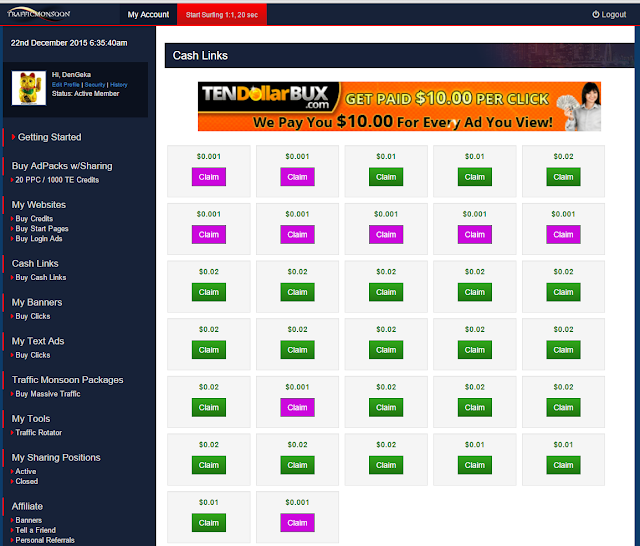Open Traffic Monsoon Packages
This screenshot has height=546, width=640.
pos(67,380)
